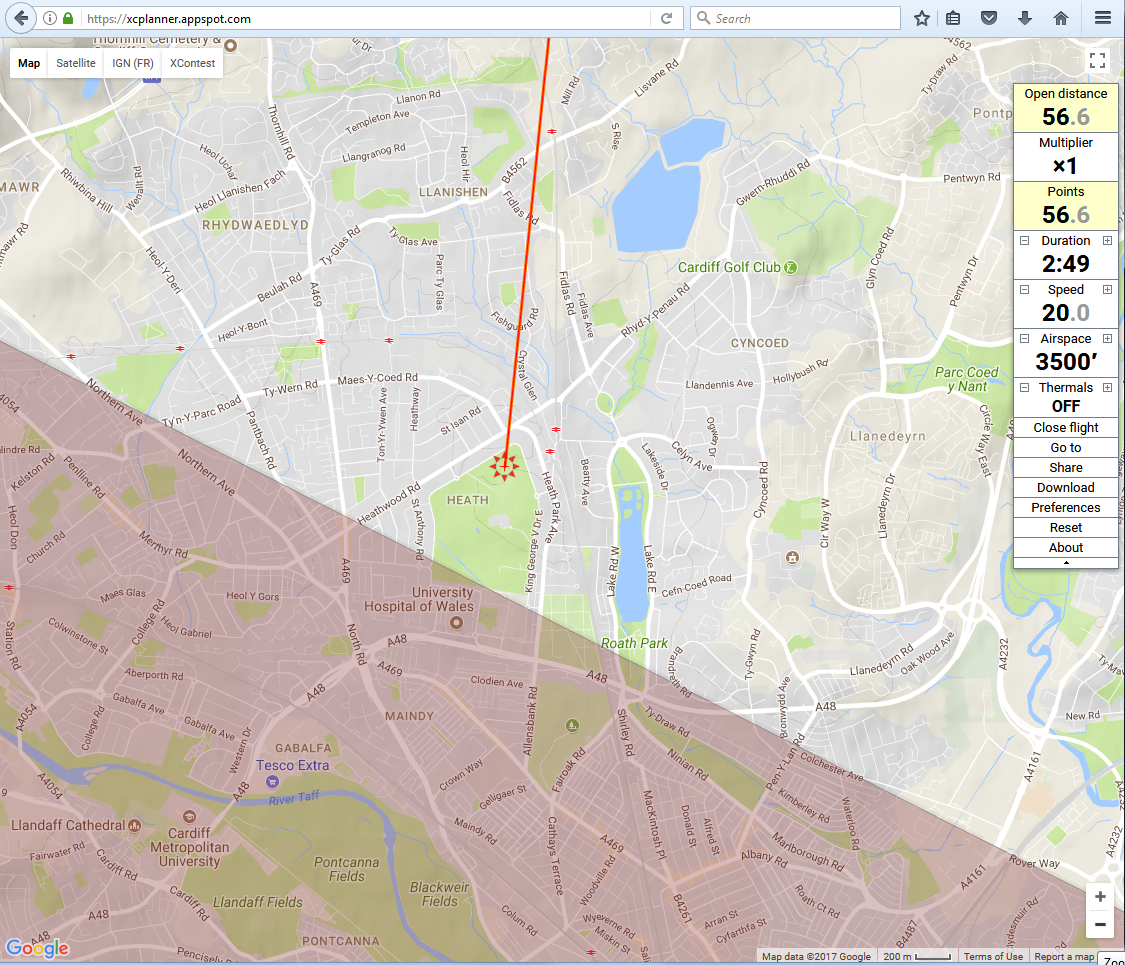
Task: Decrease the Duration value
Action: (x=1025, y=241)
